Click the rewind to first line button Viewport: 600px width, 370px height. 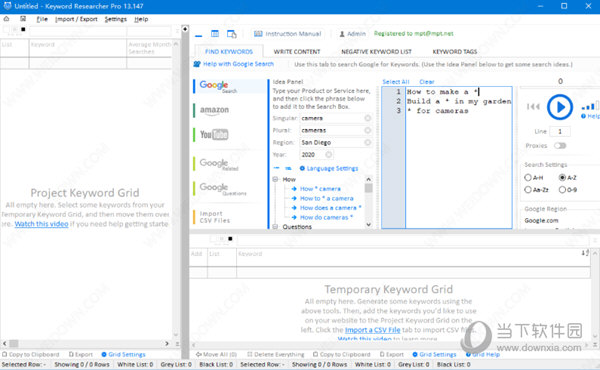(533, 107)
